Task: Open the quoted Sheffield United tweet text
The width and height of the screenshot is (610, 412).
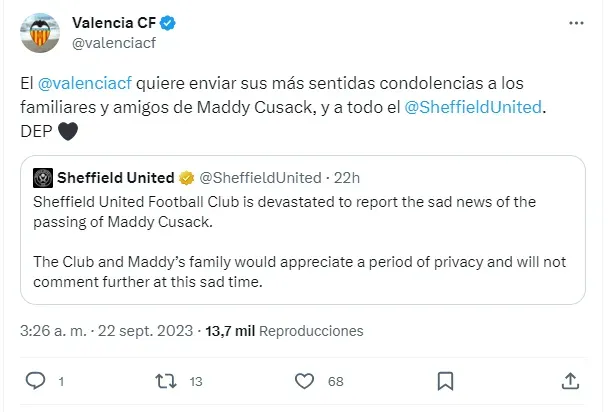Action: (x=300, y=242)
